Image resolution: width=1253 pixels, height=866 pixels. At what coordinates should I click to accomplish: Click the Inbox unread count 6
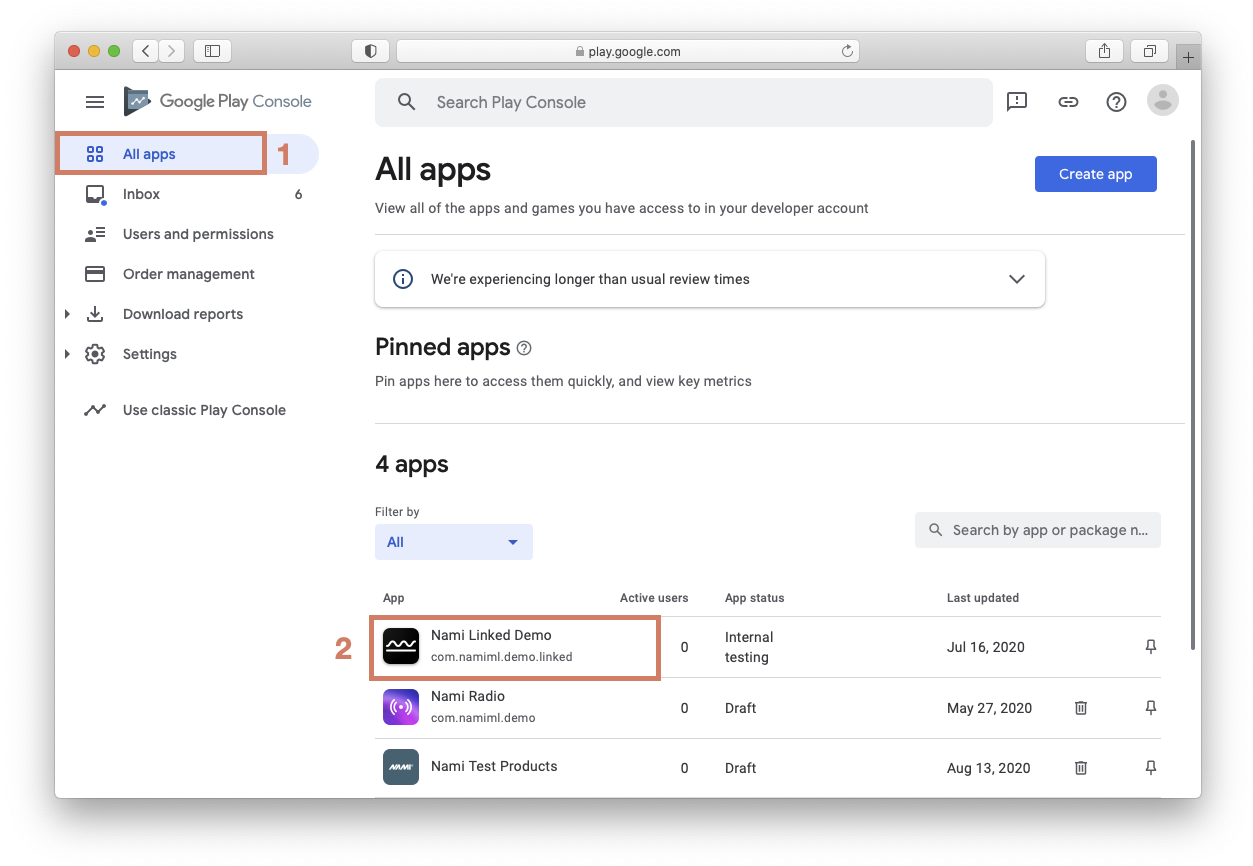pyautogui.click(x=298, y=194)
